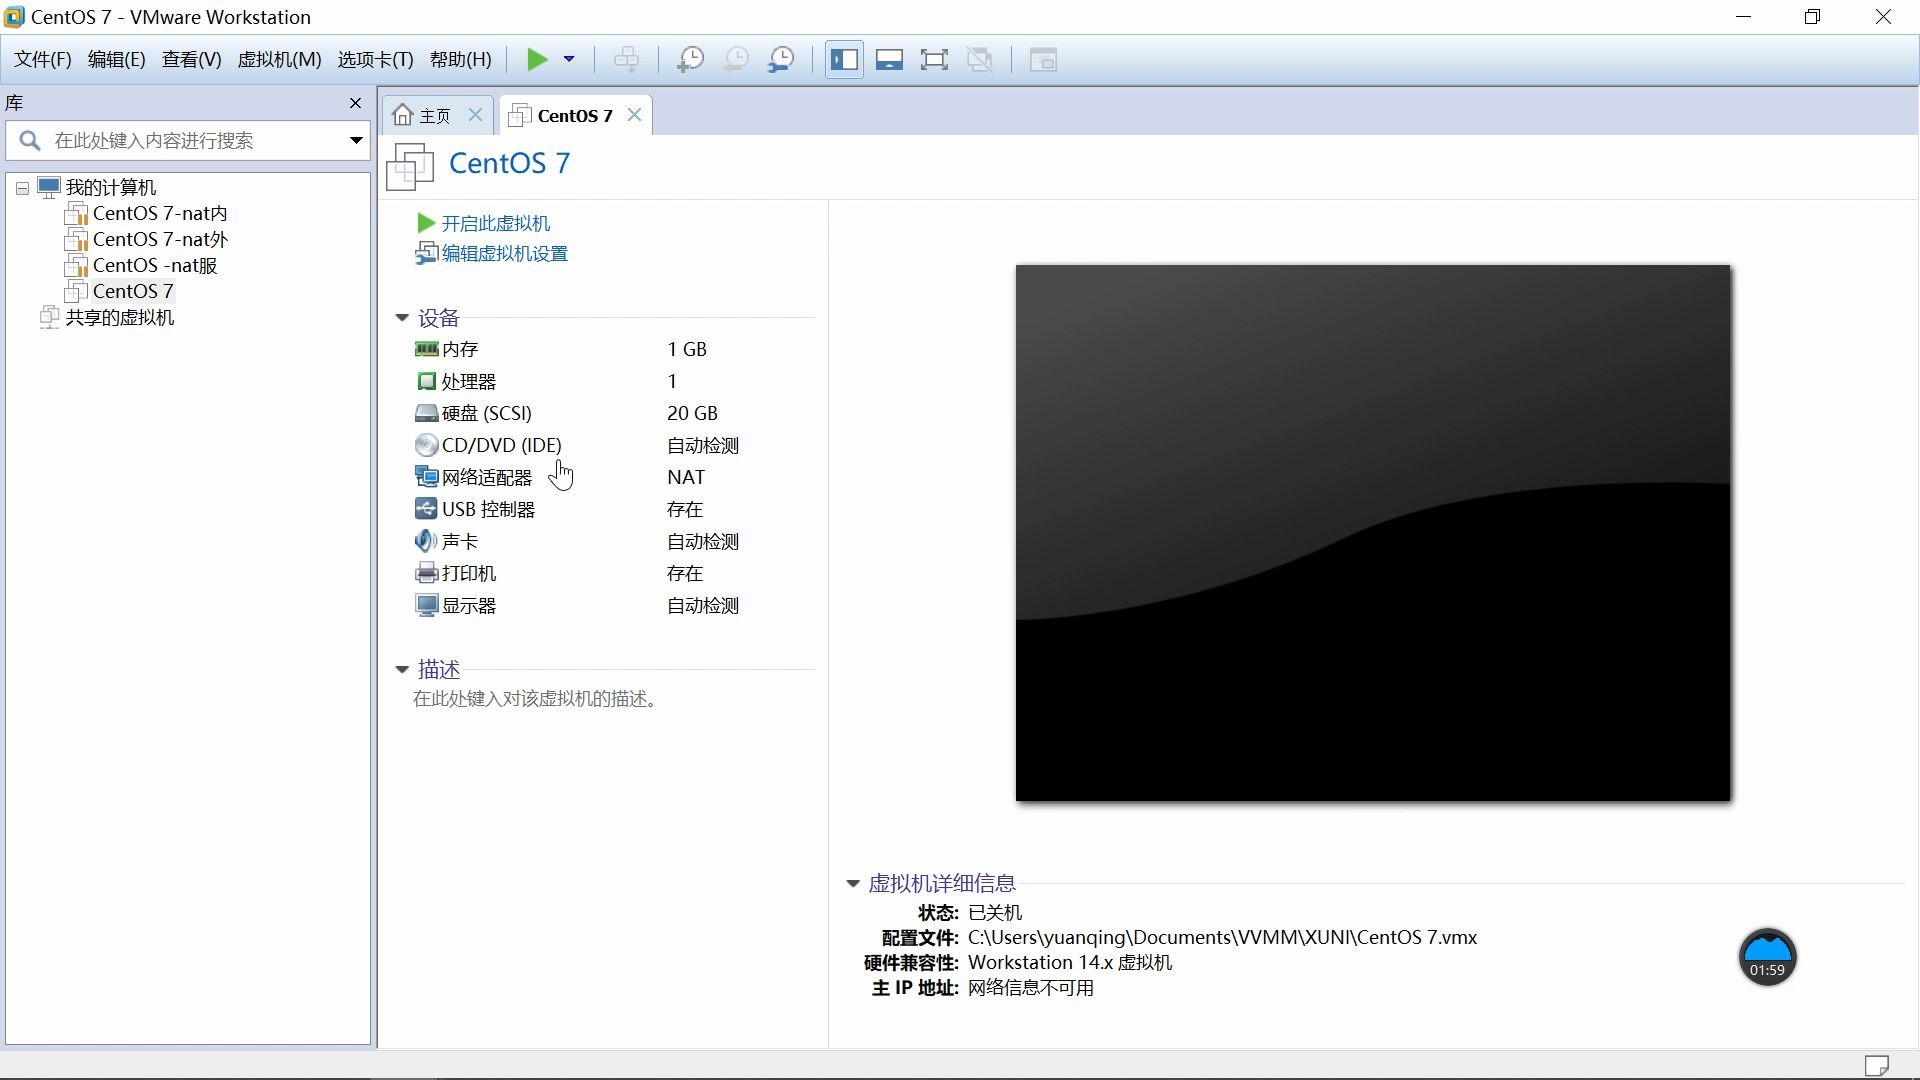Click 编辑虚拟机设置 link

coord(503,253)
